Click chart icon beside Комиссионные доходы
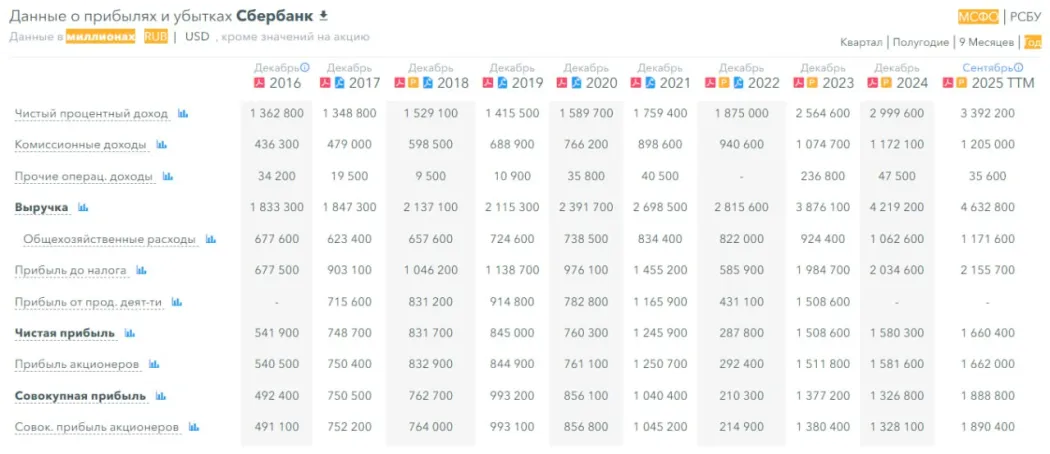The height and width of the screenshot is (454, 1050). (x=162, y=146)
